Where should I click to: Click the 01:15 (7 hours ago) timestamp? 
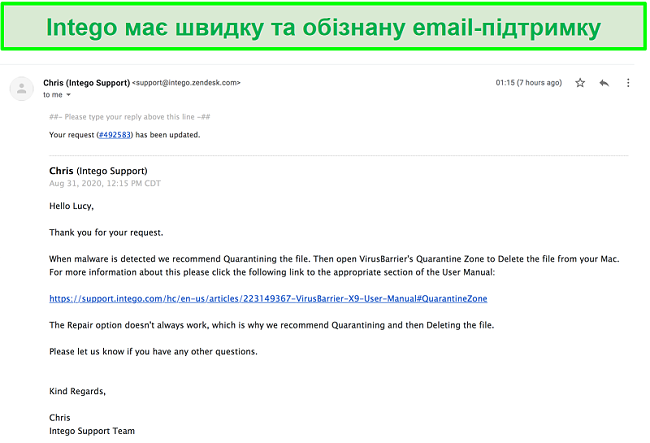[529, 83]
